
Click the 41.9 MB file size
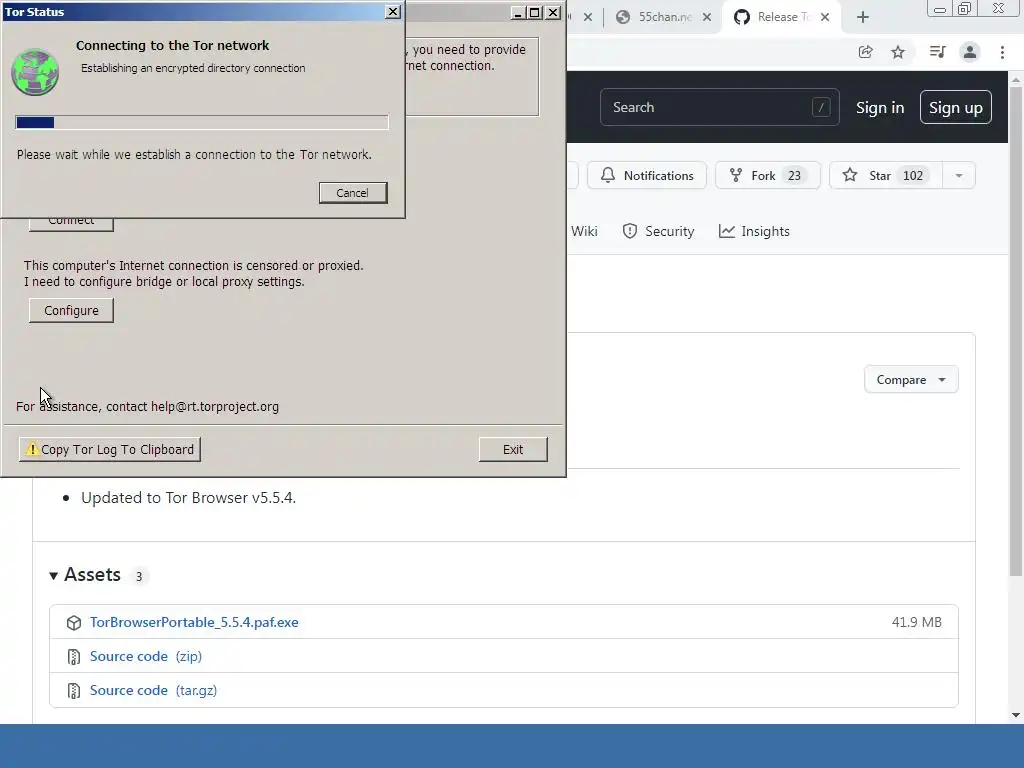pyautogui.click(x=916, y=622)
